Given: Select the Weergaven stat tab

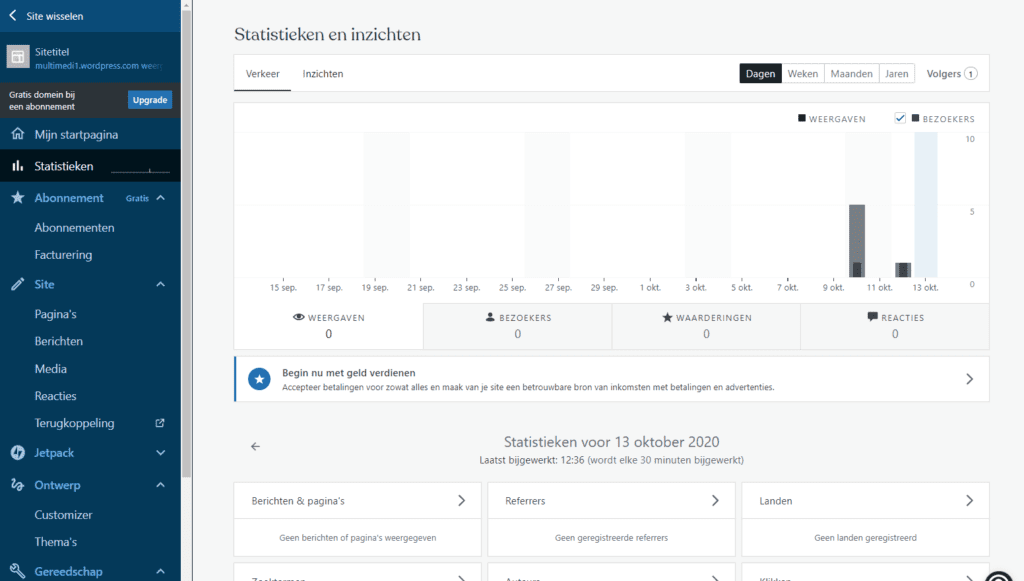Looking at the screenshot, I should 328,326.
